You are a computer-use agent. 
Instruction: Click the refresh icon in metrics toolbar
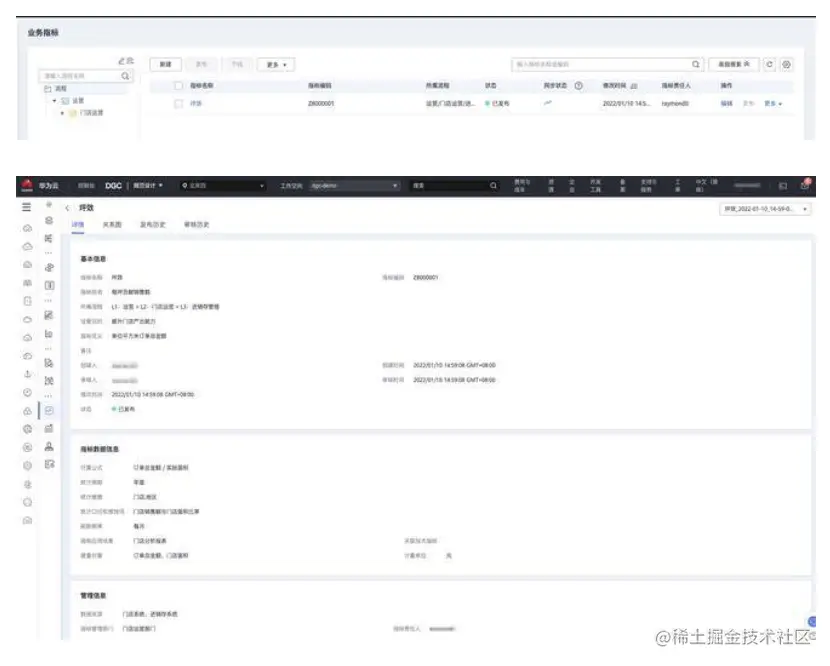769,65
